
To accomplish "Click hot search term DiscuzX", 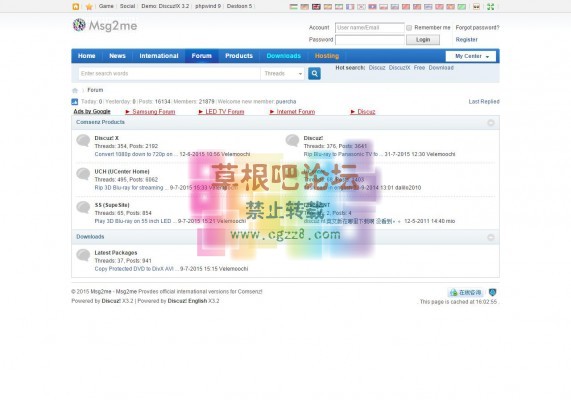I will [399, 68].
